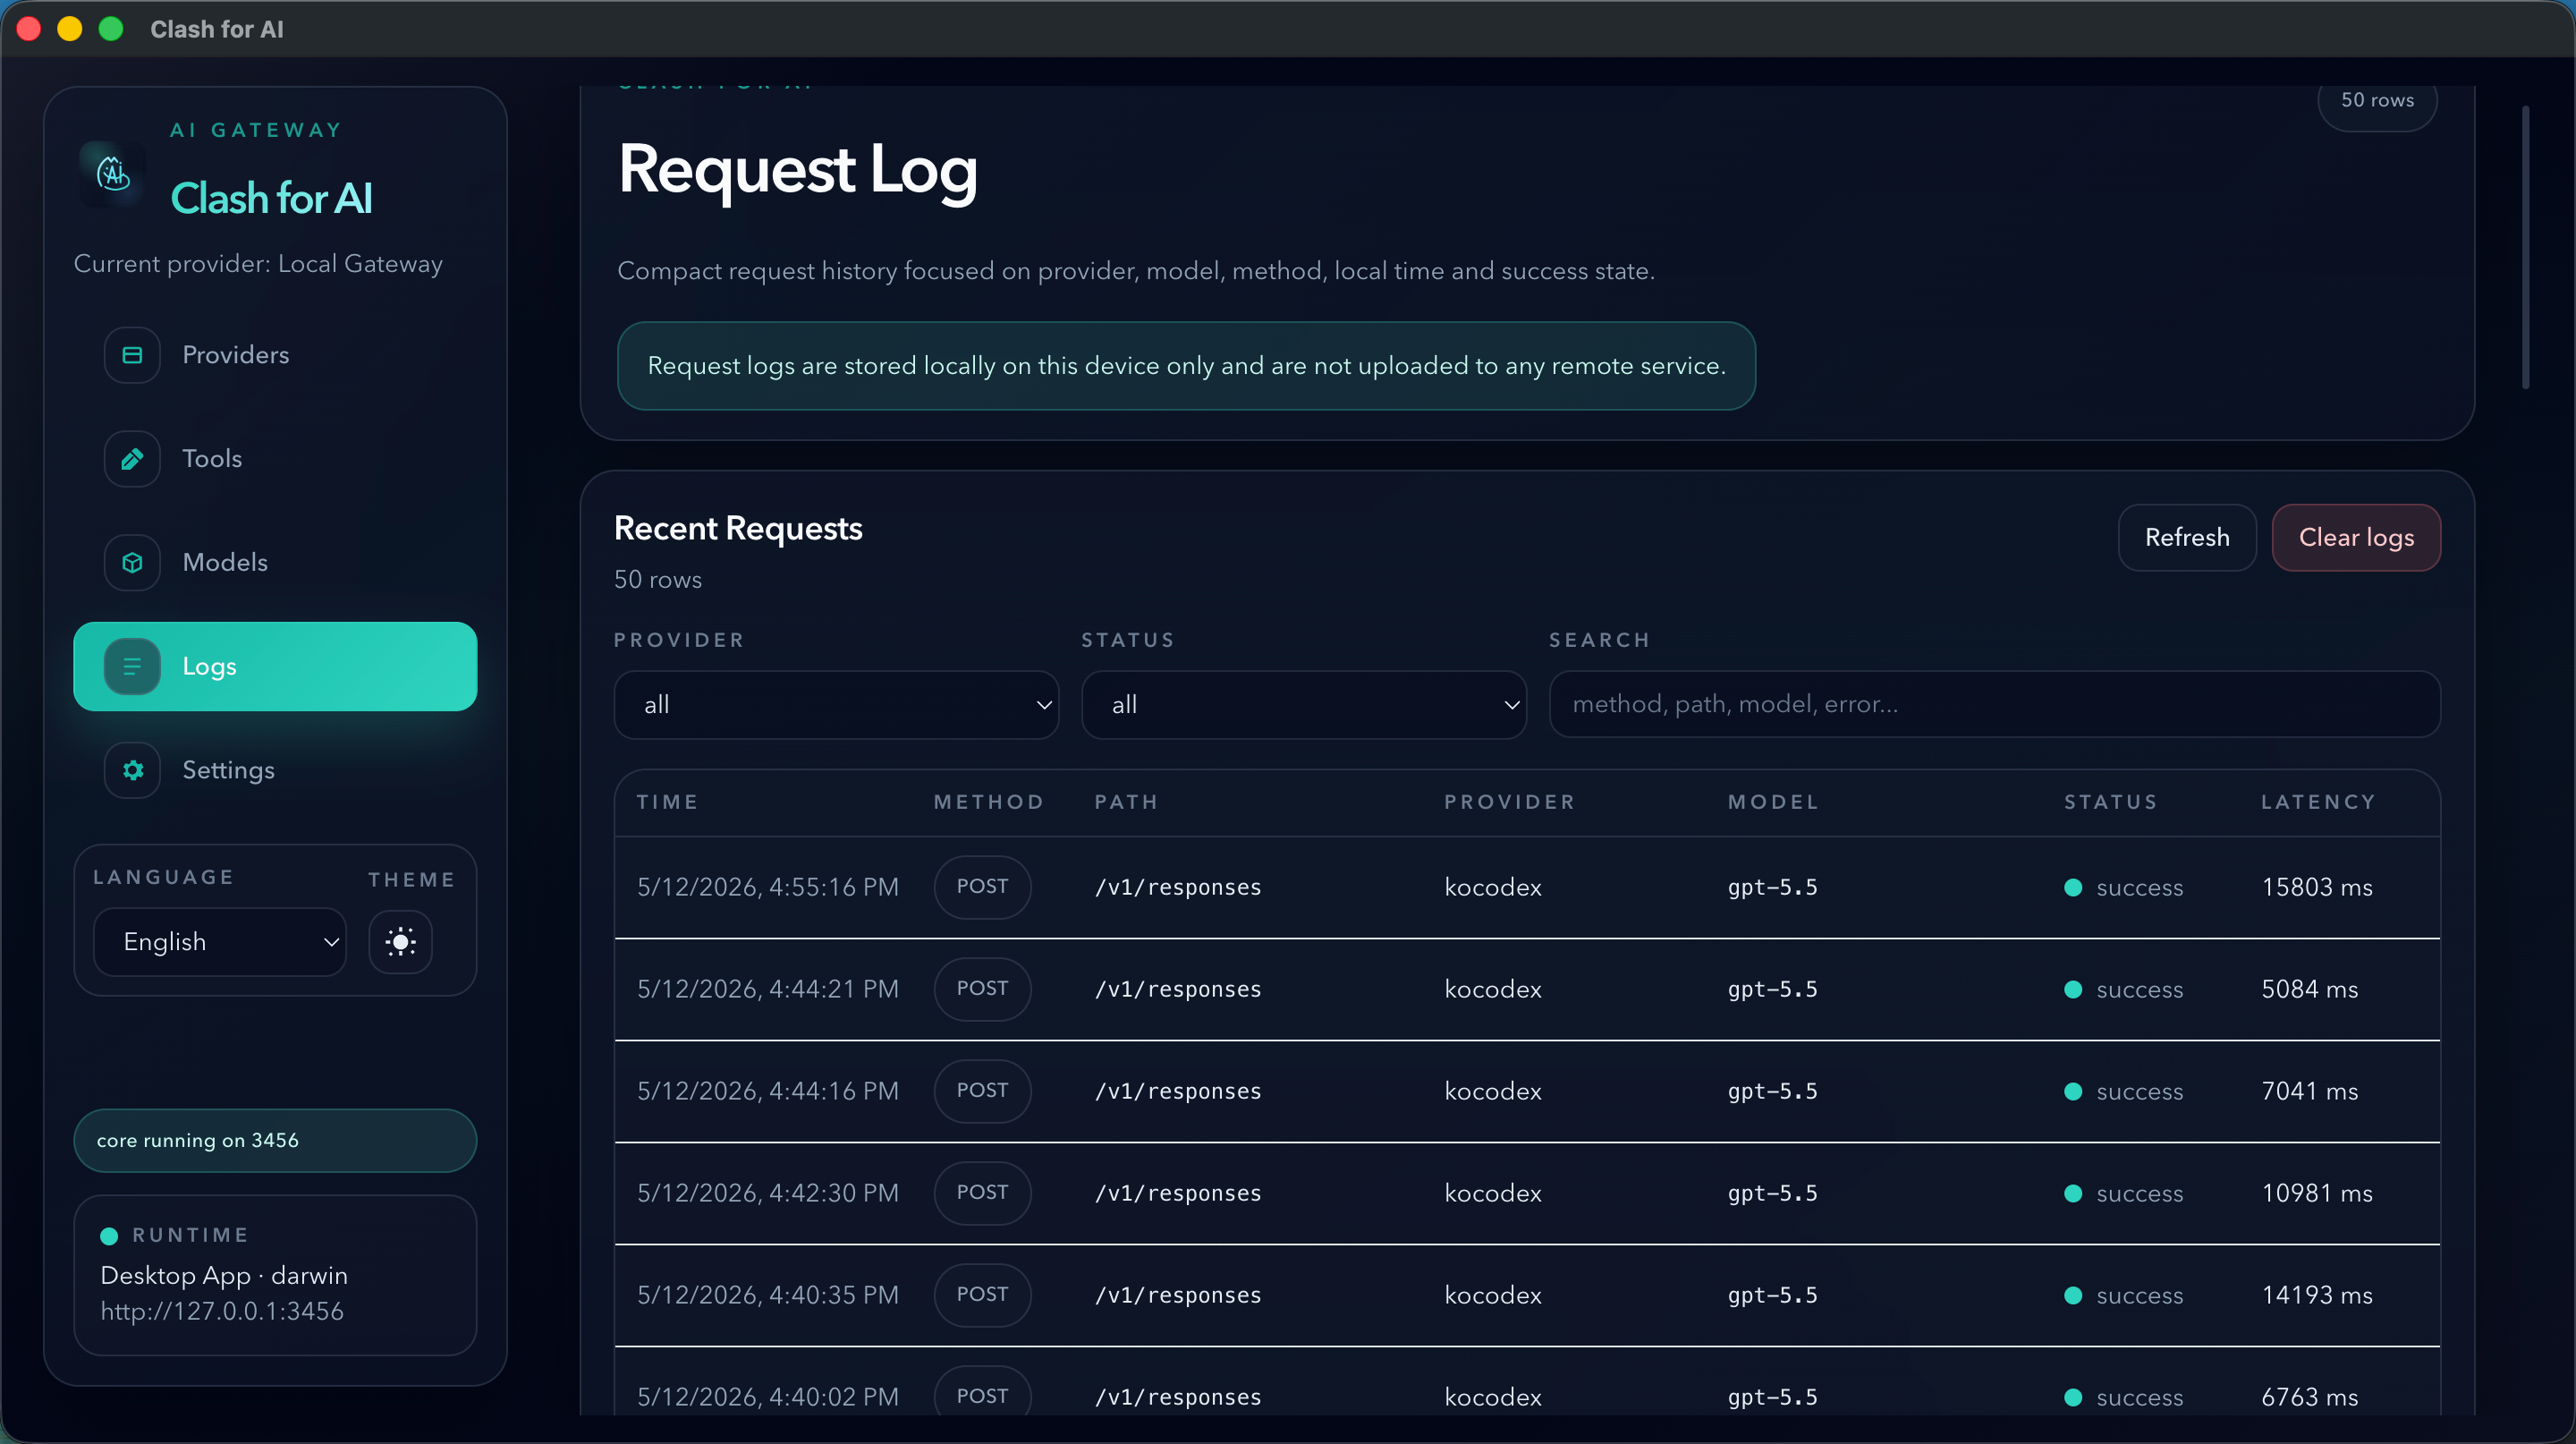Click the Recent Requests heading
The width and height of the screenshot is (2576, 1444).
pyautogui.click(x=738, y=529)
